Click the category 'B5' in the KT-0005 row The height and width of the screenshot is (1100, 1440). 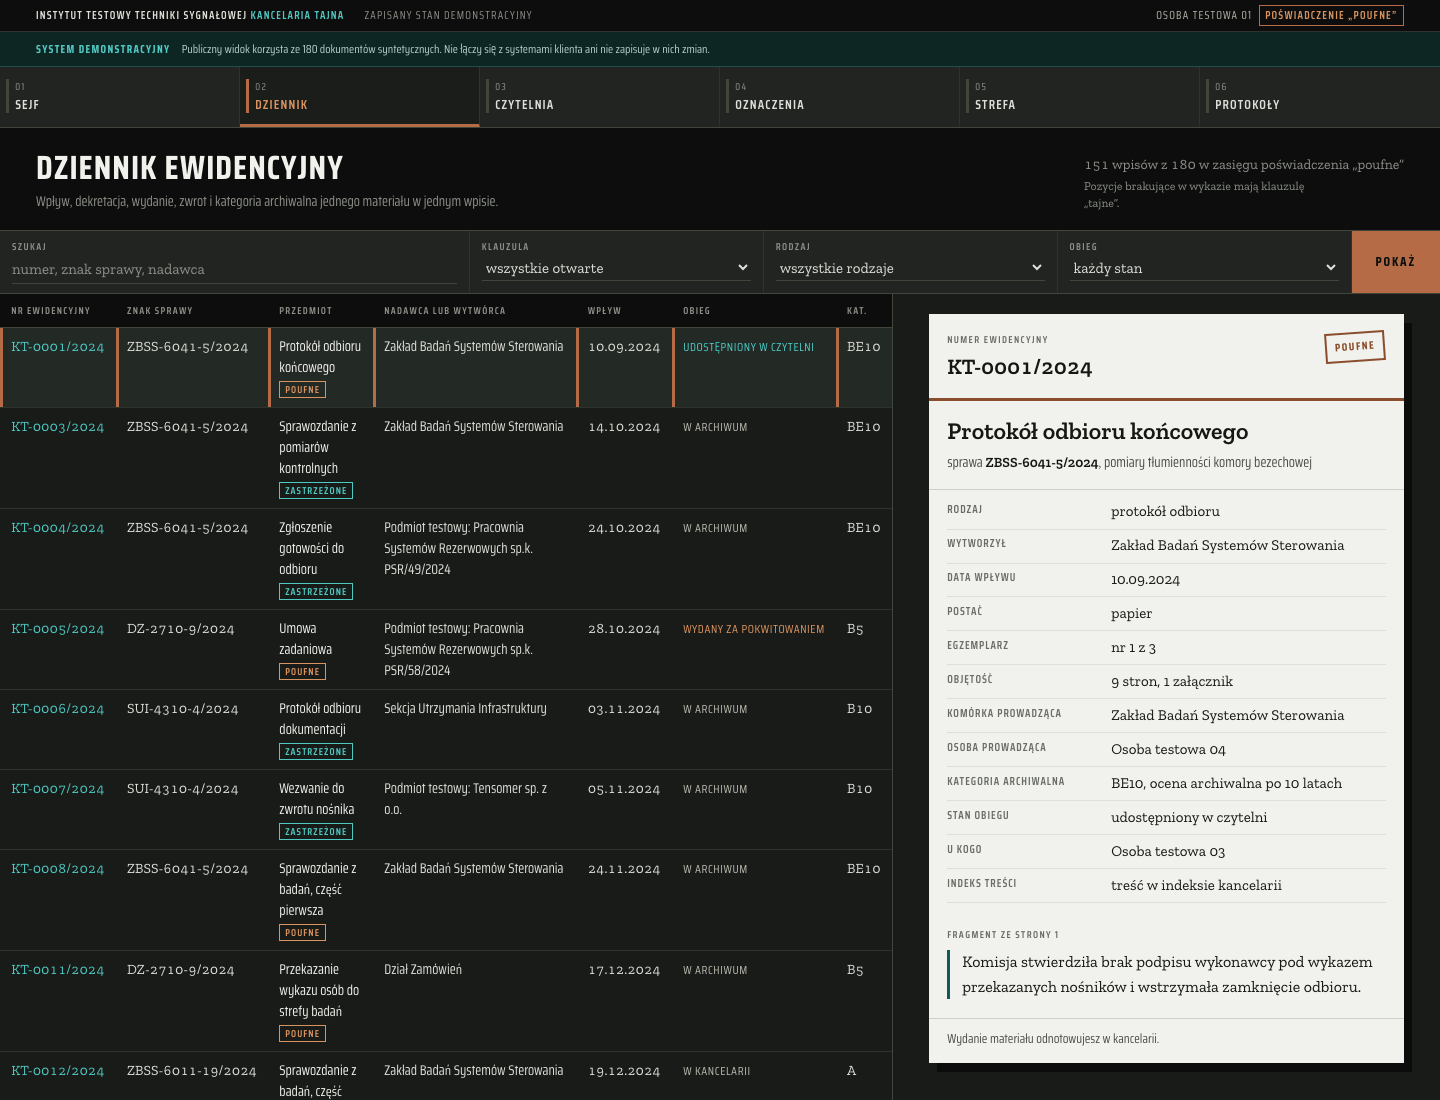tap(855, 629)
